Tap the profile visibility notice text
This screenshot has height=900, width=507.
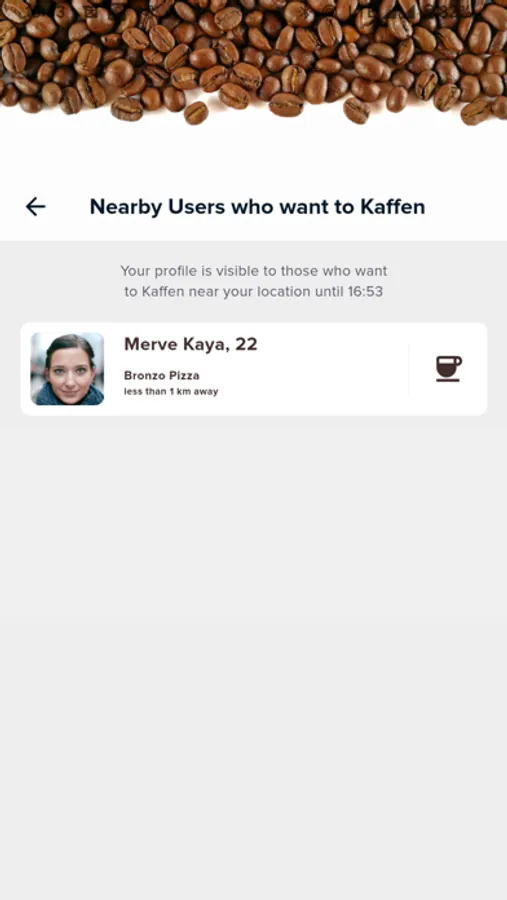click(x=254, y=281)
